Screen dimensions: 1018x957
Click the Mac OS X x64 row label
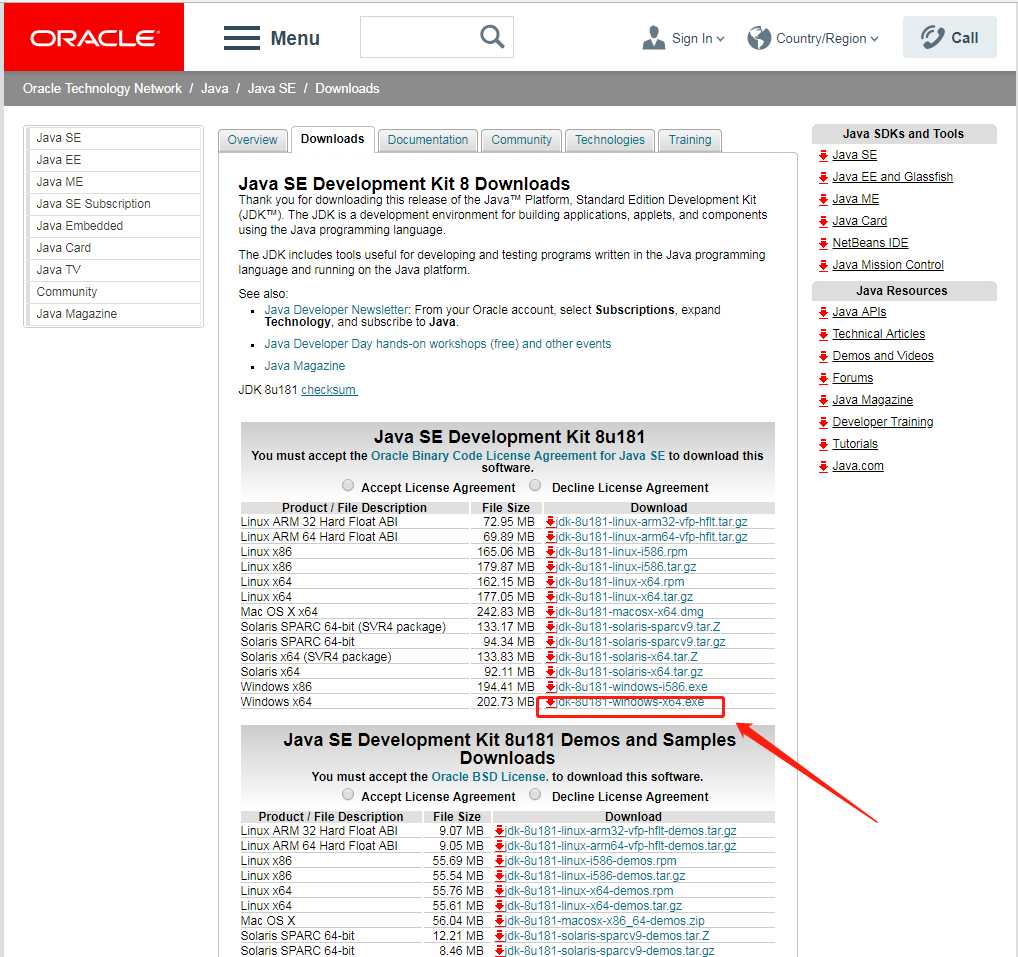(279, 612)
